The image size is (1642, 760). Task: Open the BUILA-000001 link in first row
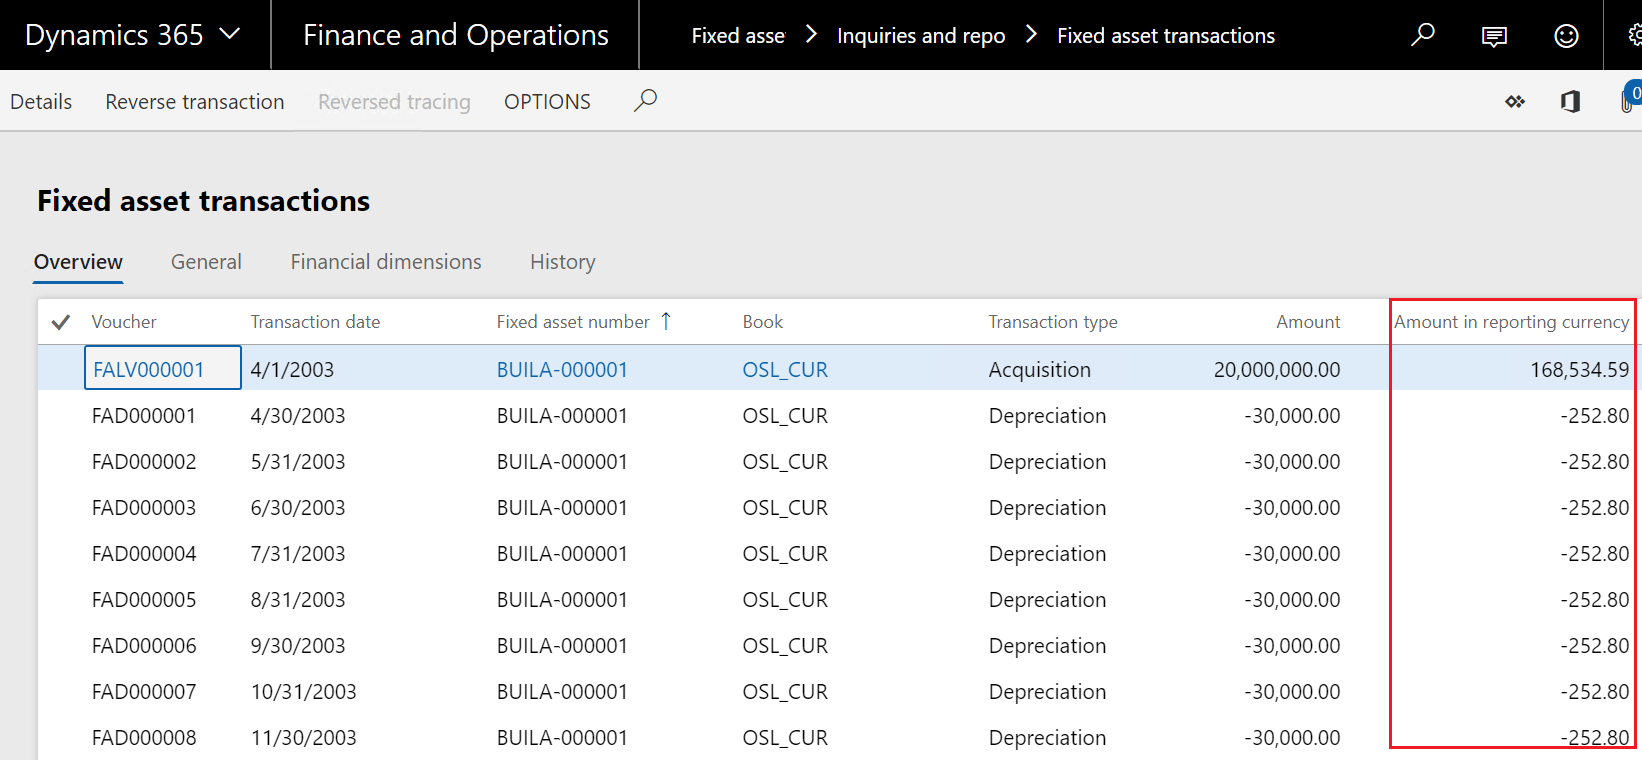[x=562, y=370]
